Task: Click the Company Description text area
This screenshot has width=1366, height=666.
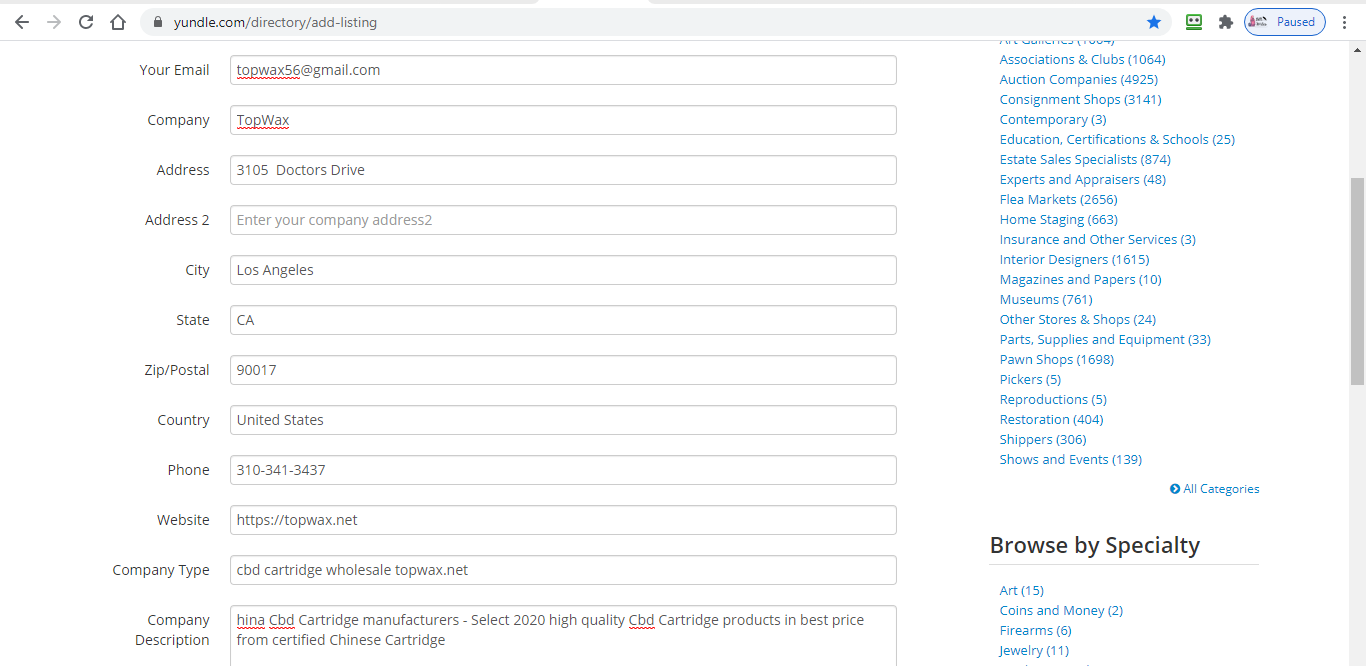Action: 563,635
